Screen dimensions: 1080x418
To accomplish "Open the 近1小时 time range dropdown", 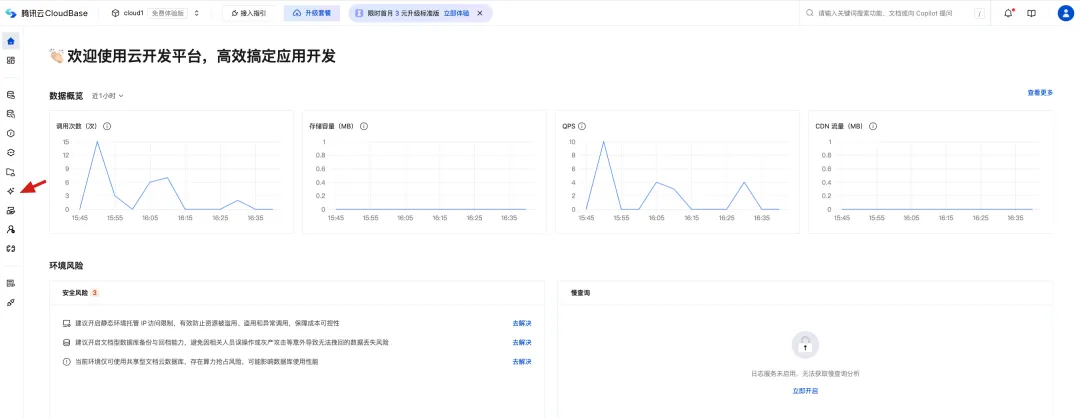I will (x=107, y=96).
